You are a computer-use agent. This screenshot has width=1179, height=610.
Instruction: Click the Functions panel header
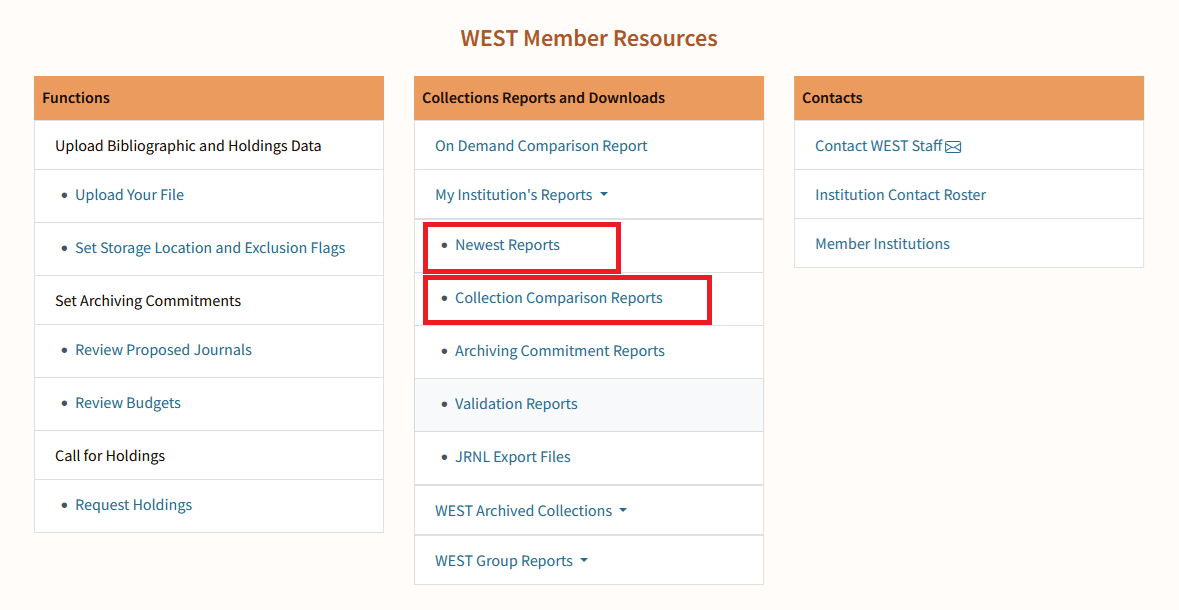click(x=209, y=98)
